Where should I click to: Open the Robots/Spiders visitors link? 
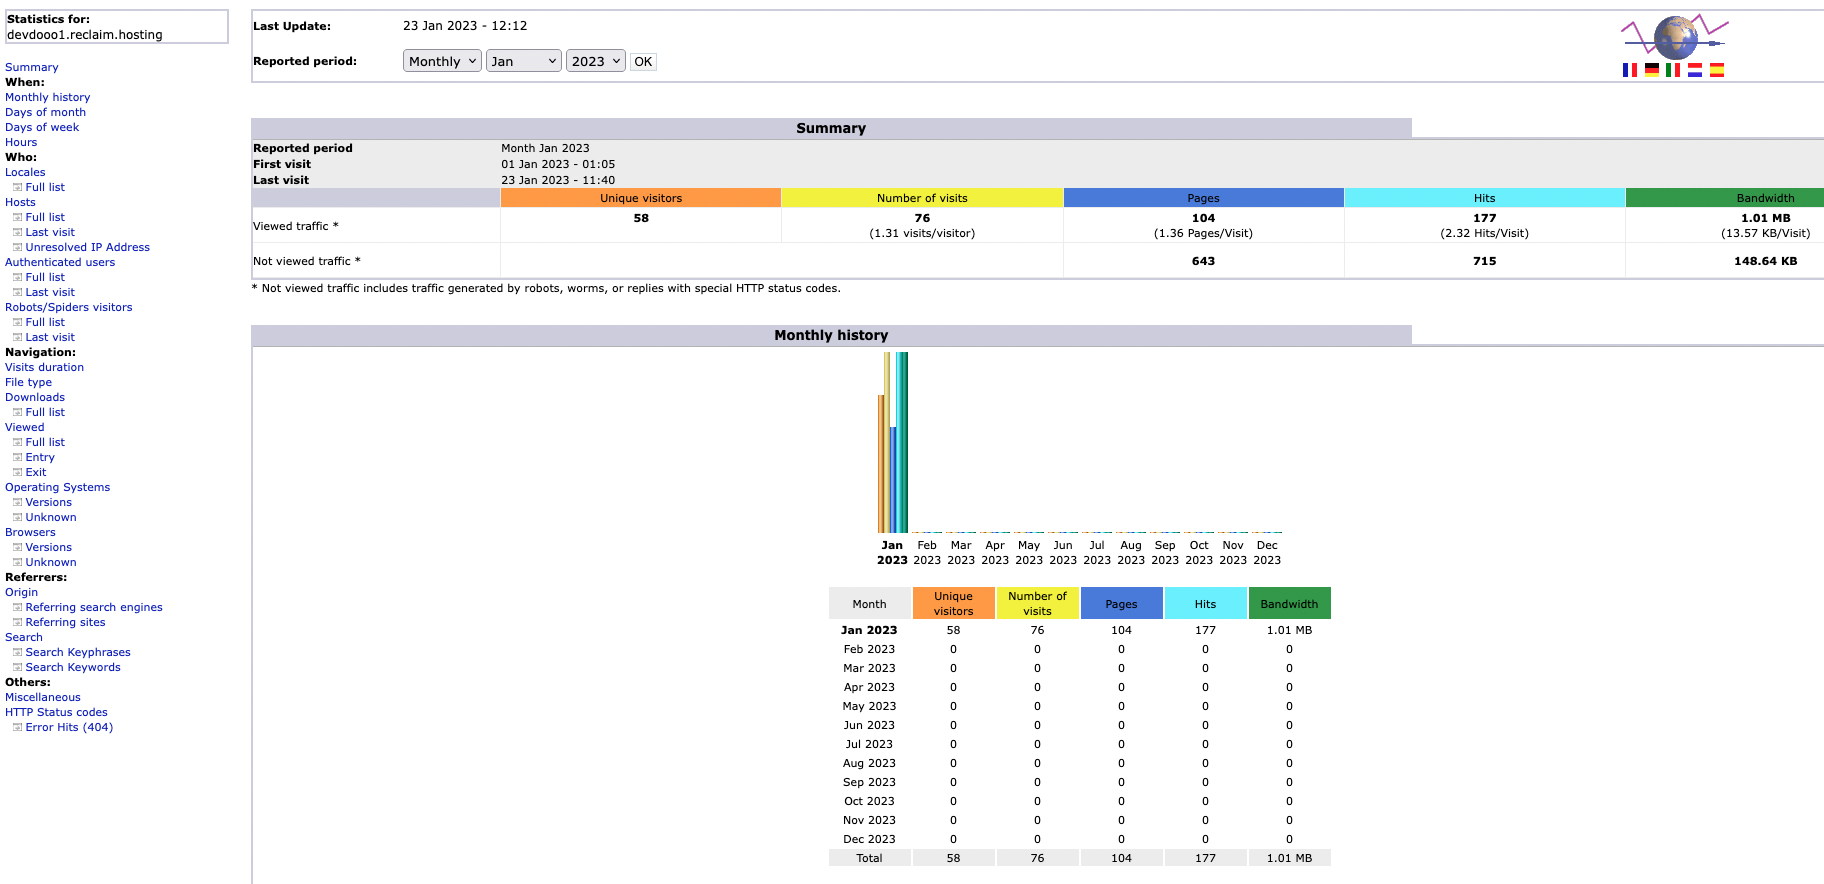coord(69,307)
